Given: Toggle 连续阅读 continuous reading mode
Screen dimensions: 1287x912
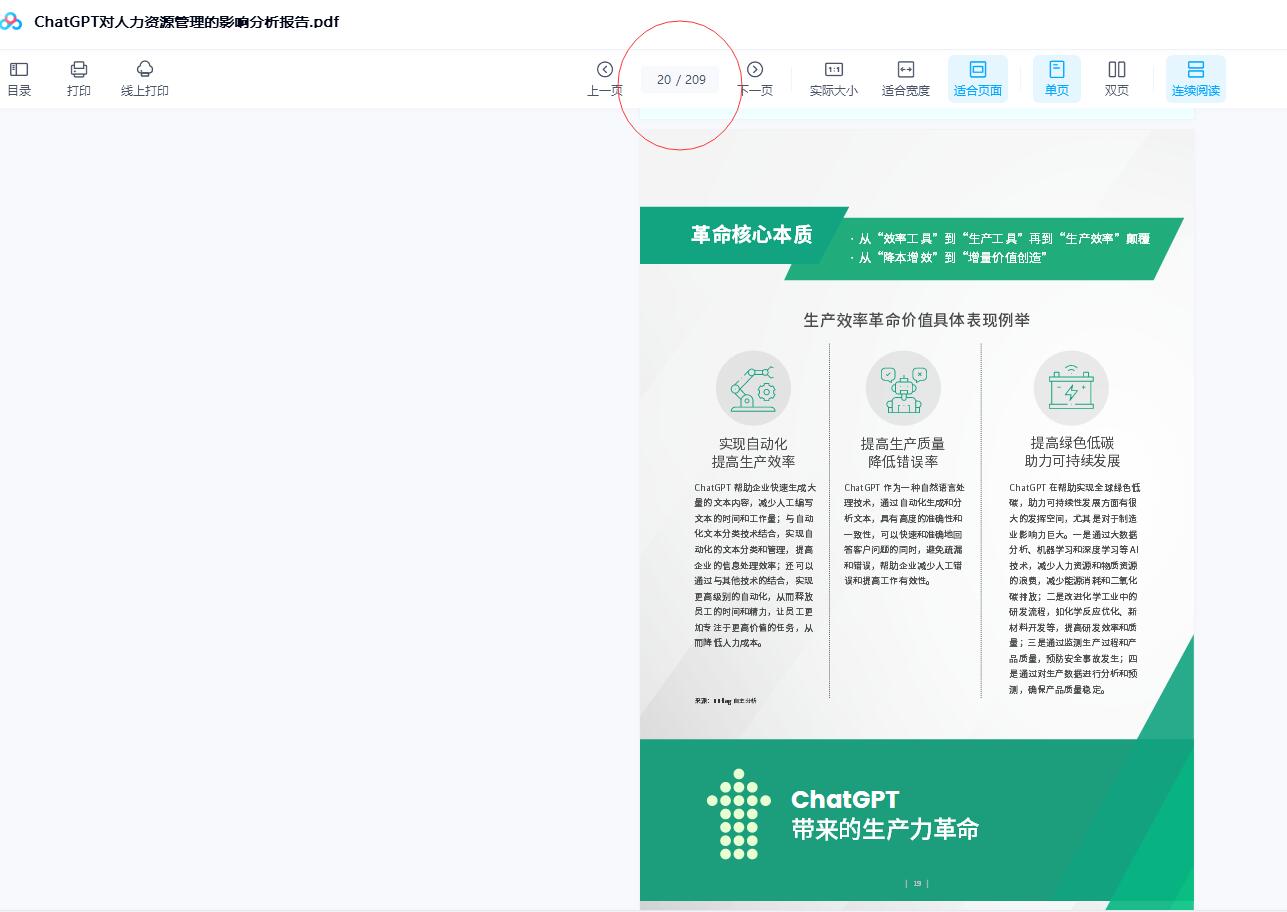Looking at the screenshot, I should coord(1195,79).
